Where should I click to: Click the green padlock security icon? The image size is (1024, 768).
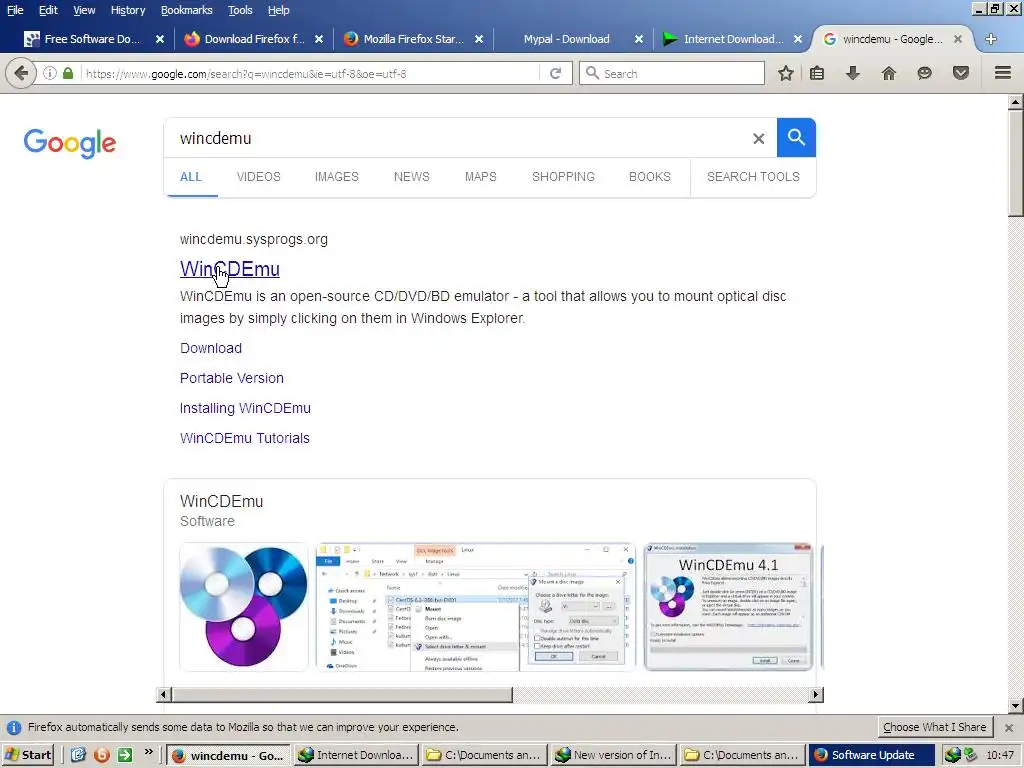[67, 73]
